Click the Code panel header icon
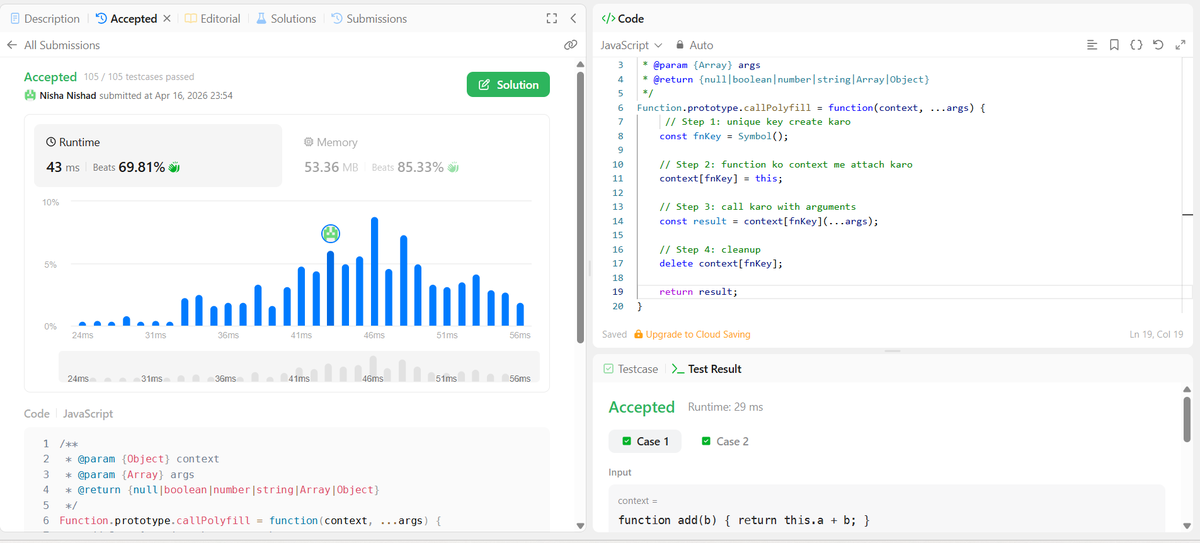Viewport: 1200px width, 543px height. [x=607, y=19]
